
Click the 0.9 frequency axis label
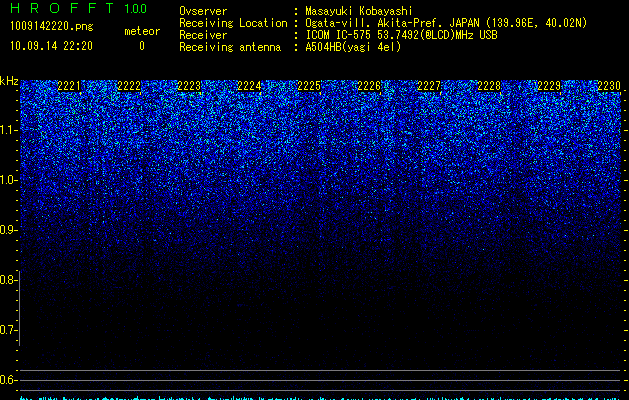(x=9, y=230)
